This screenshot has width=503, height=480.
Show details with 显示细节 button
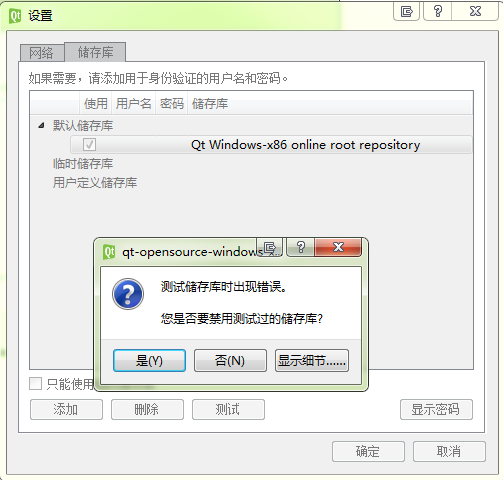click(312, 360)
